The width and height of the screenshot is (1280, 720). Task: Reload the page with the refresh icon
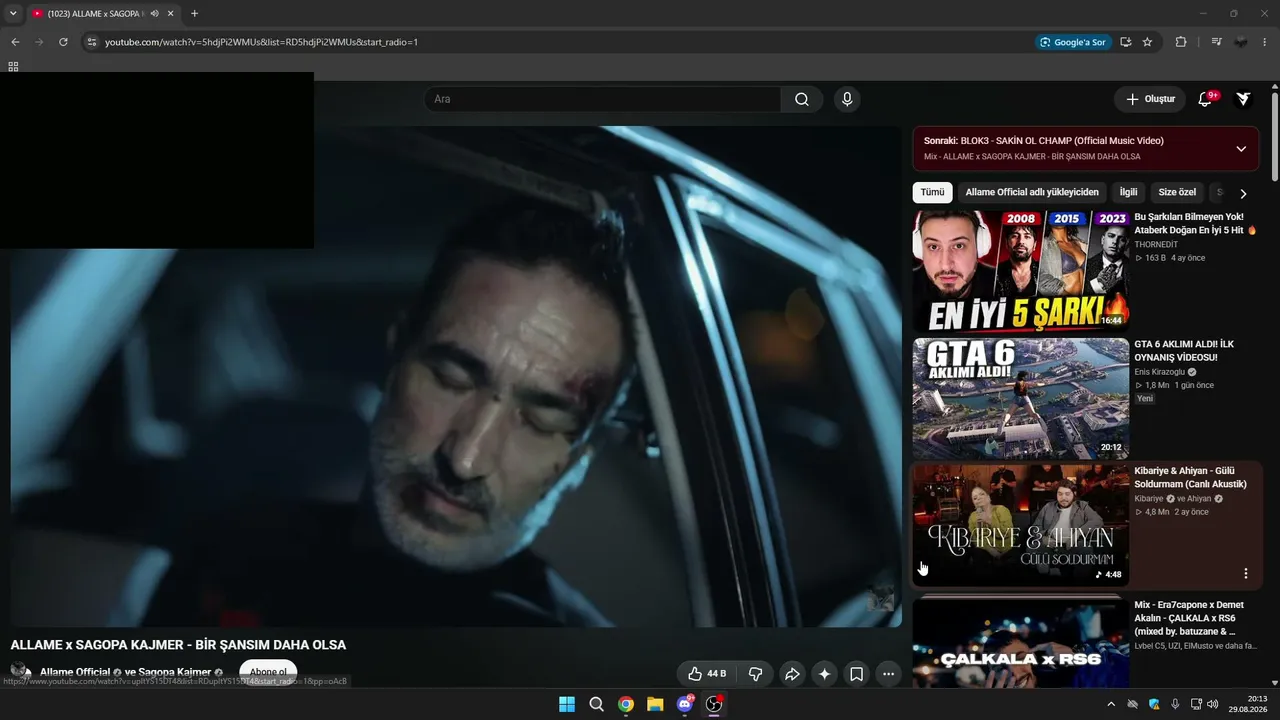coord(63,42)
